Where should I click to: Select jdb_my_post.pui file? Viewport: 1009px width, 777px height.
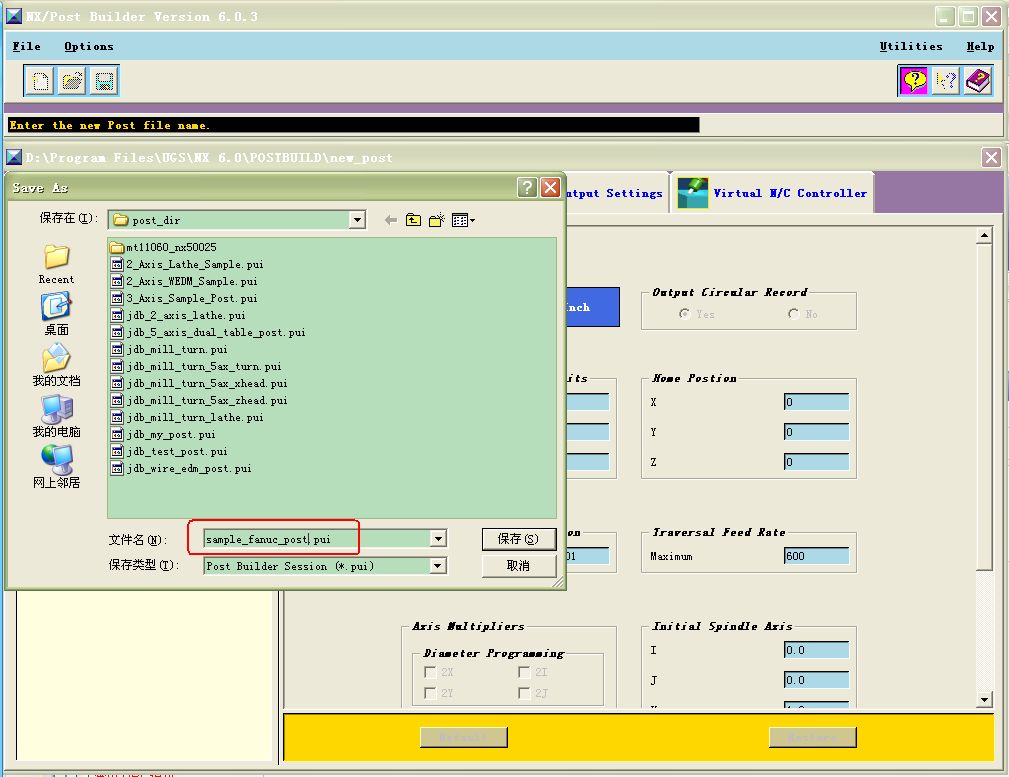[163, 435]
